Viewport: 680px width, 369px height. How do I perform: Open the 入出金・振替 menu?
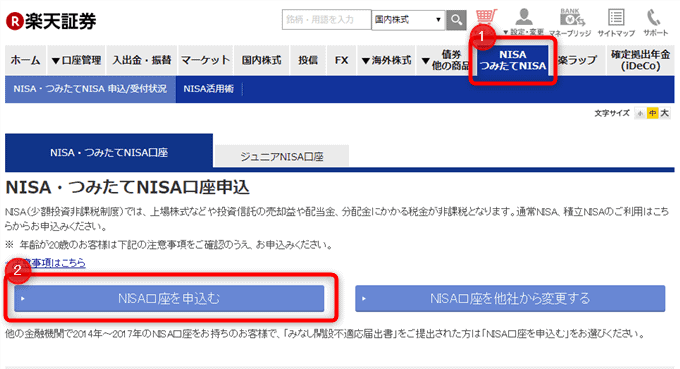[x=141, y=60]
